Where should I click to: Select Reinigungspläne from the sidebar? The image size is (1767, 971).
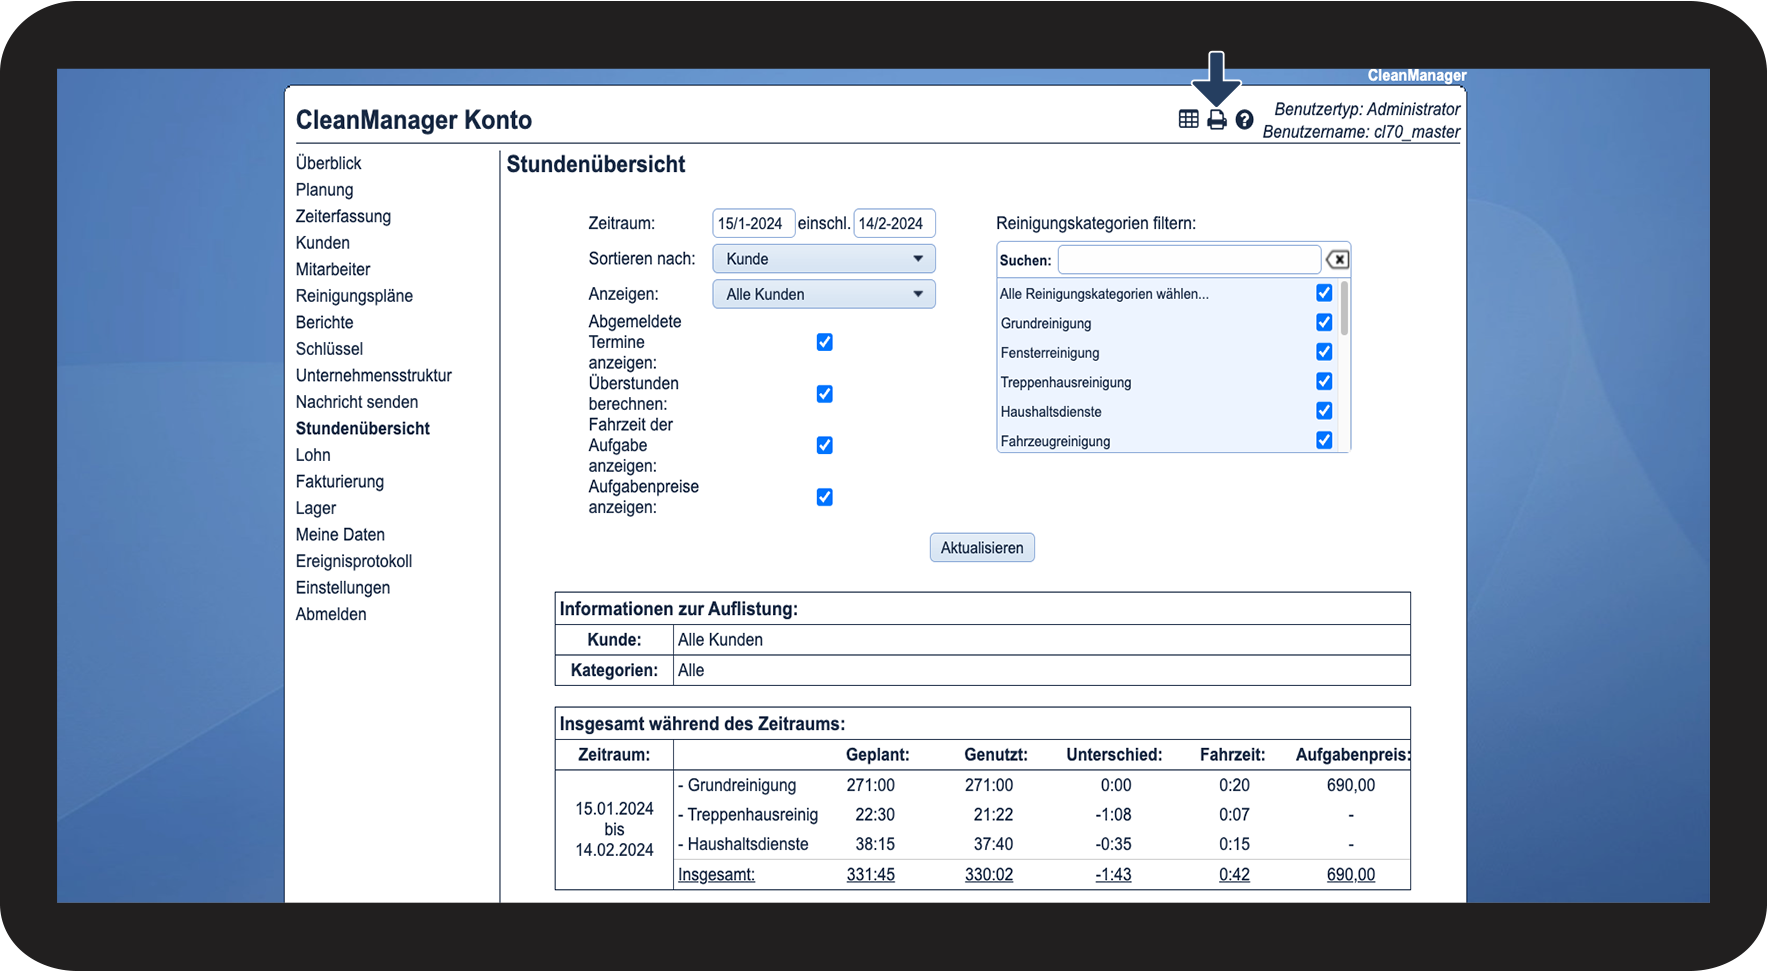coord(354,296)
